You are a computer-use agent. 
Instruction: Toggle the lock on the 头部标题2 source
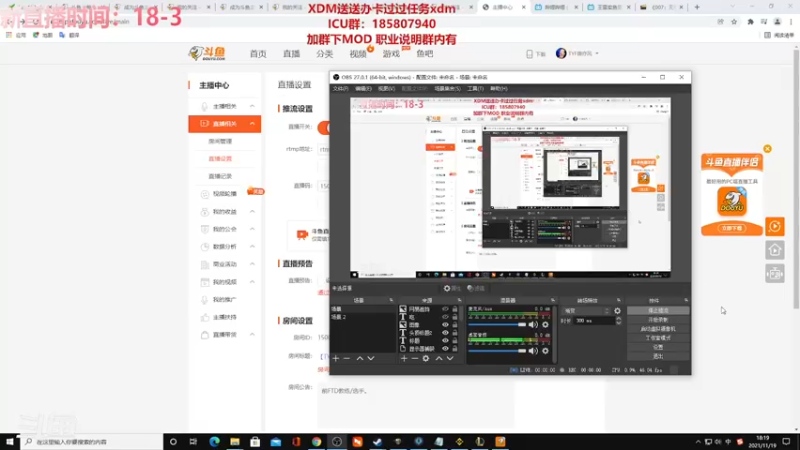pyautogui.click(x=455, y=333)
